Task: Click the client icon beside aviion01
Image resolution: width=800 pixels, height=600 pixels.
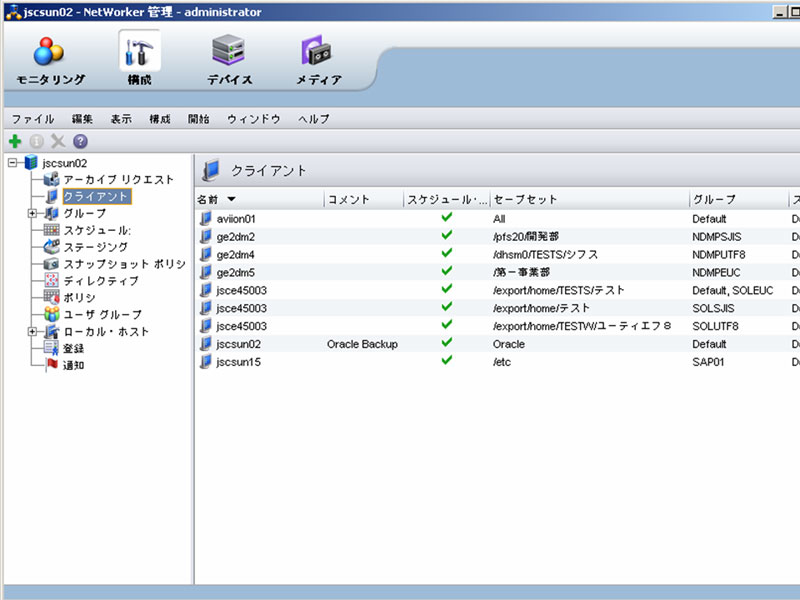Action: pos(206,218)
